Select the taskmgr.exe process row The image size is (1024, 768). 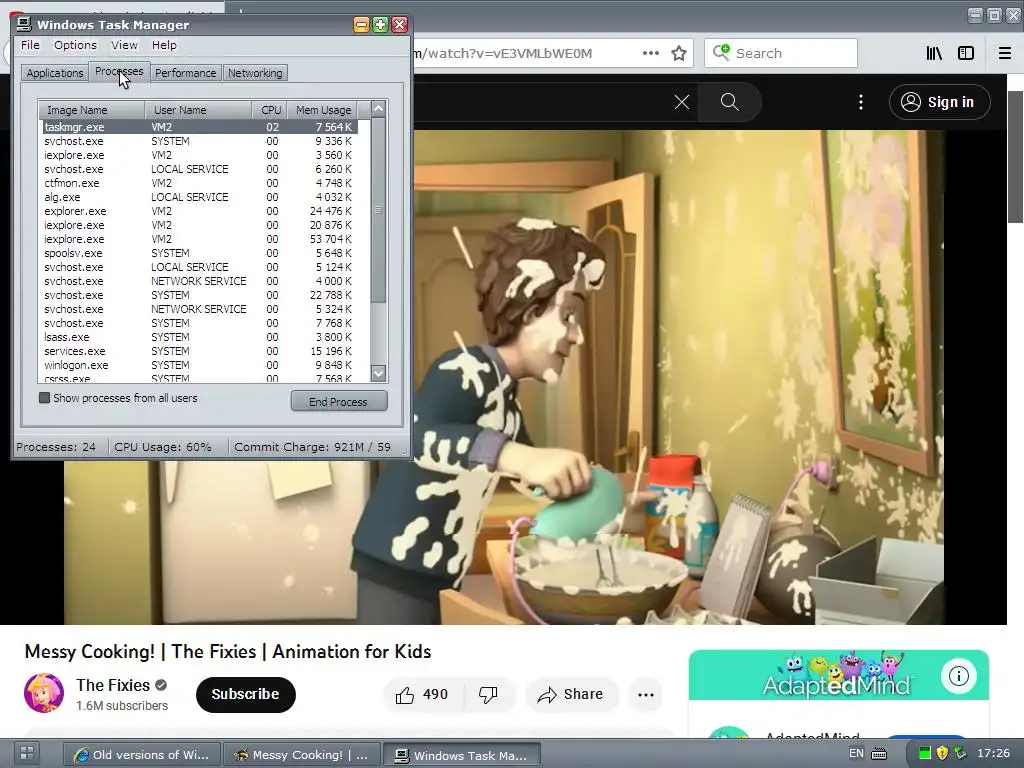[x=199, y=127]
